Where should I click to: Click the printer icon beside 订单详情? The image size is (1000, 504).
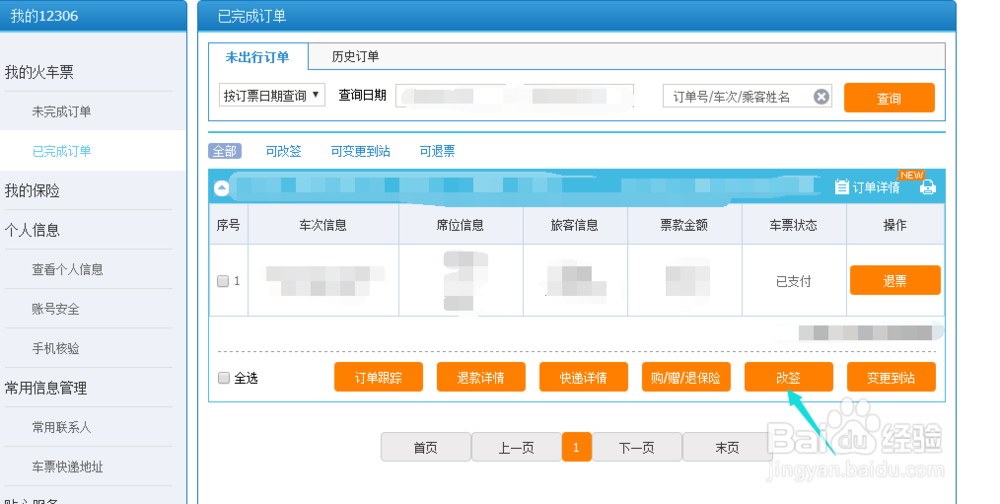tap(927, 187)
